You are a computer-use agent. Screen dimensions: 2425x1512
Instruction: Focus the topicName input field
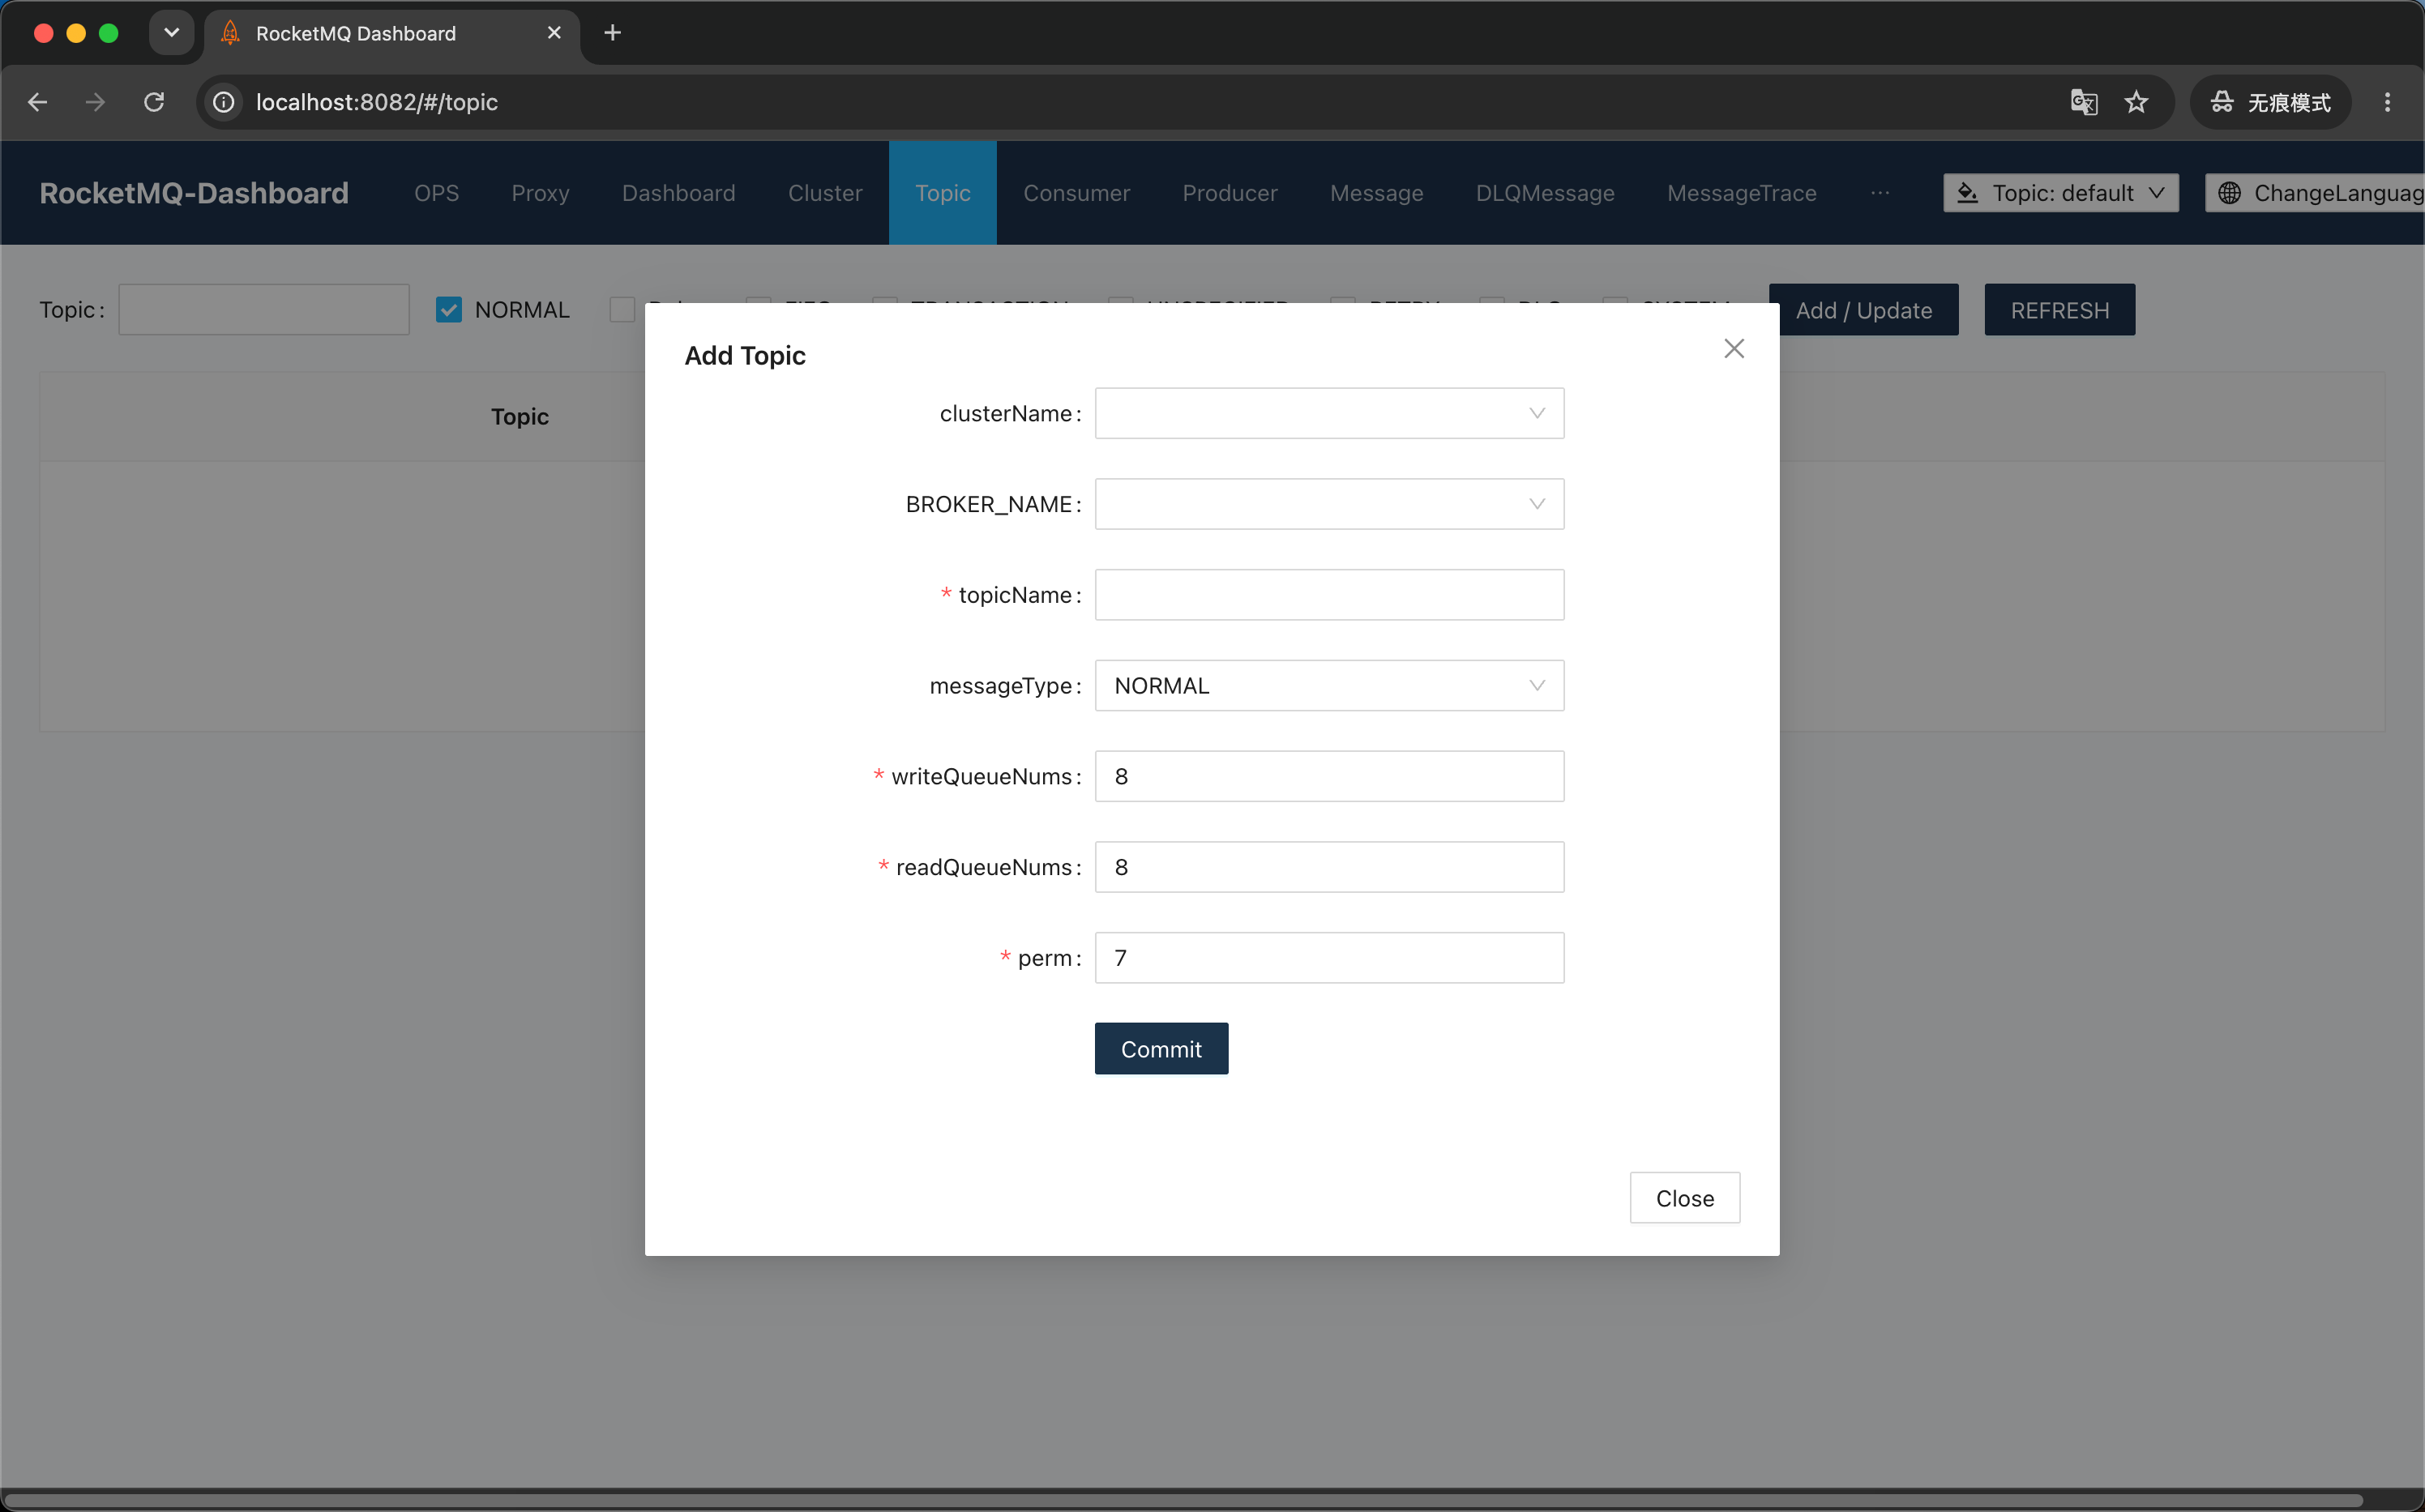pyautogui.click(x=1329, y=595)
